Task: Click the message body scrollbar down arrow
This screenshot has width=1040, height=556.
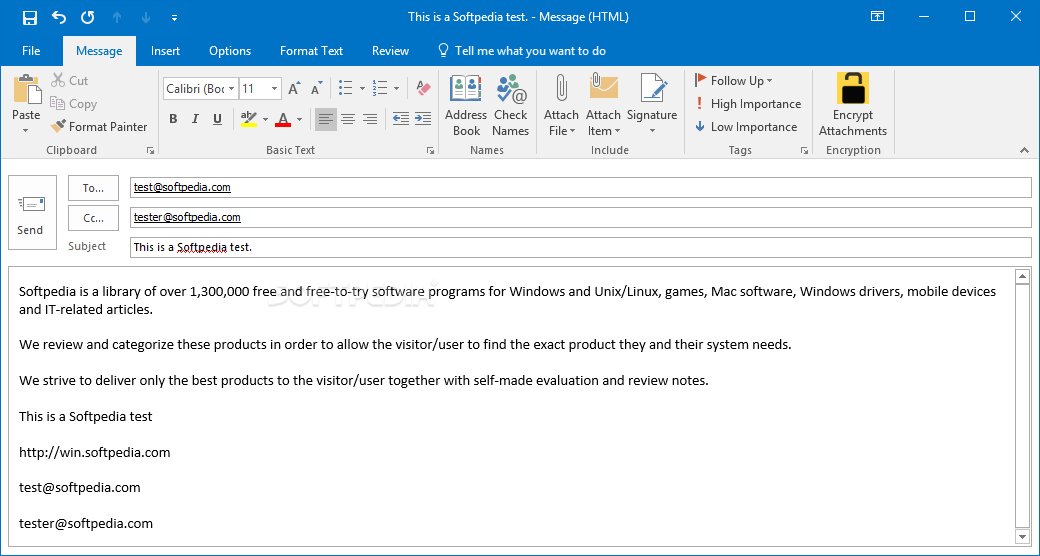Action: (x=1022, y=536)
